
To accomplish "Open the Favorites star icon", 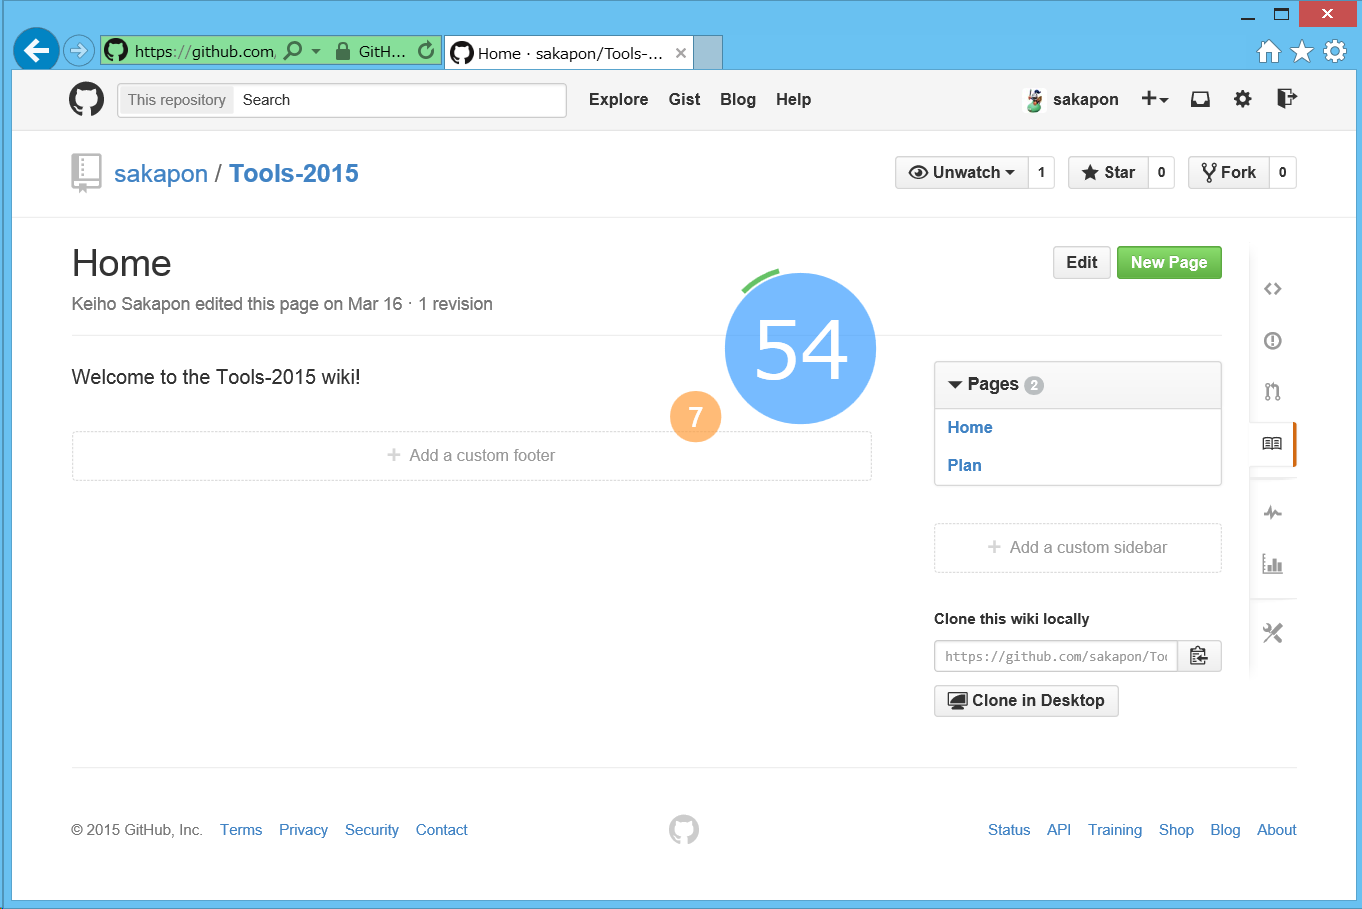I will [1302, 51].
